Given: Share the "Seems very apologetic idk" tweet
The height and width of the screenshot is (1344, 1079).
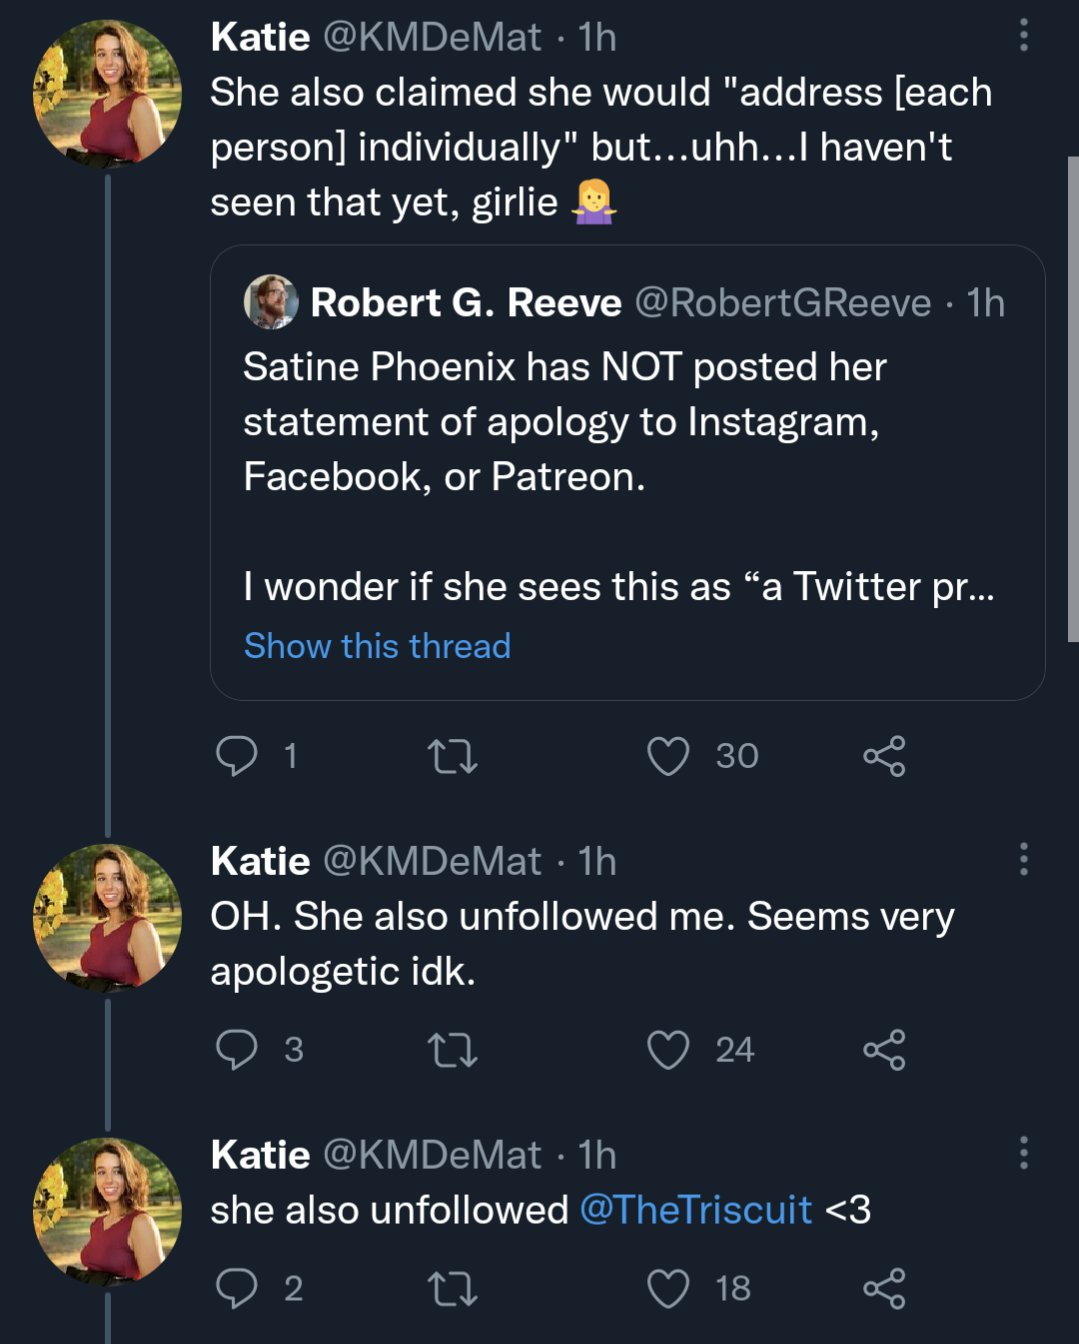Looking at the screenshot, I should coord(884,1050).
